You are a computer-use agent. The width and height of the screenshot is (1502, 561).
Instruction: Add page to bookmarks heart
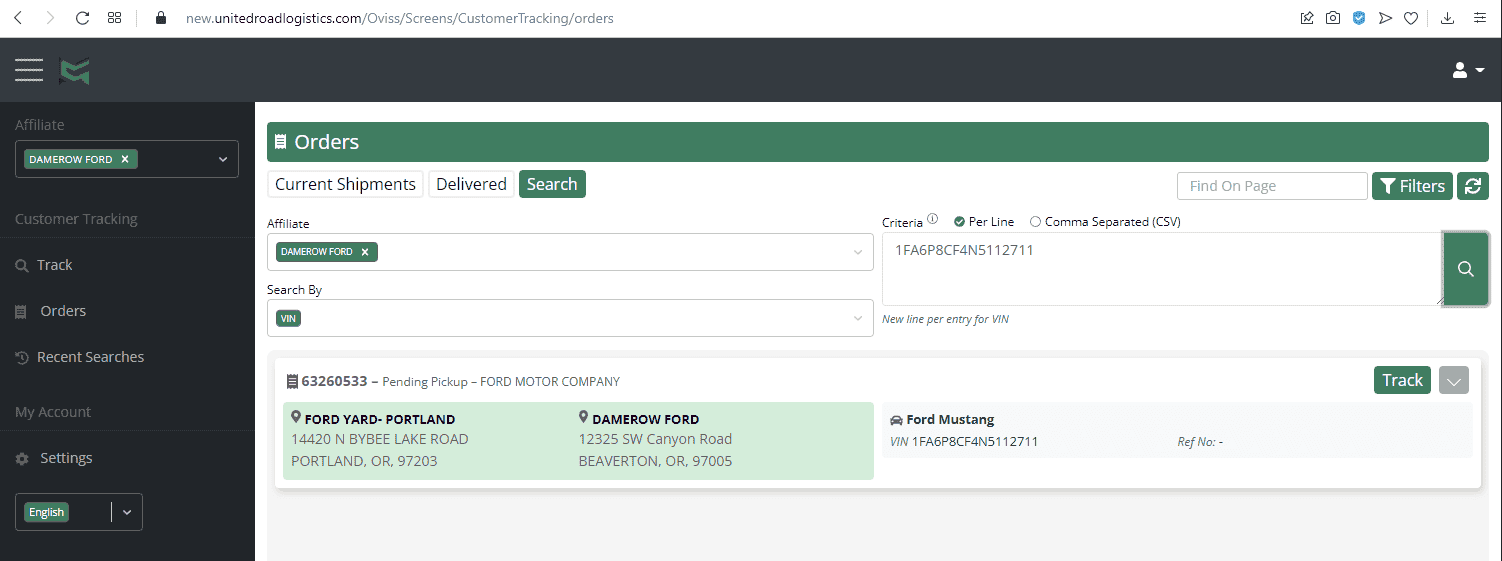1411,18
